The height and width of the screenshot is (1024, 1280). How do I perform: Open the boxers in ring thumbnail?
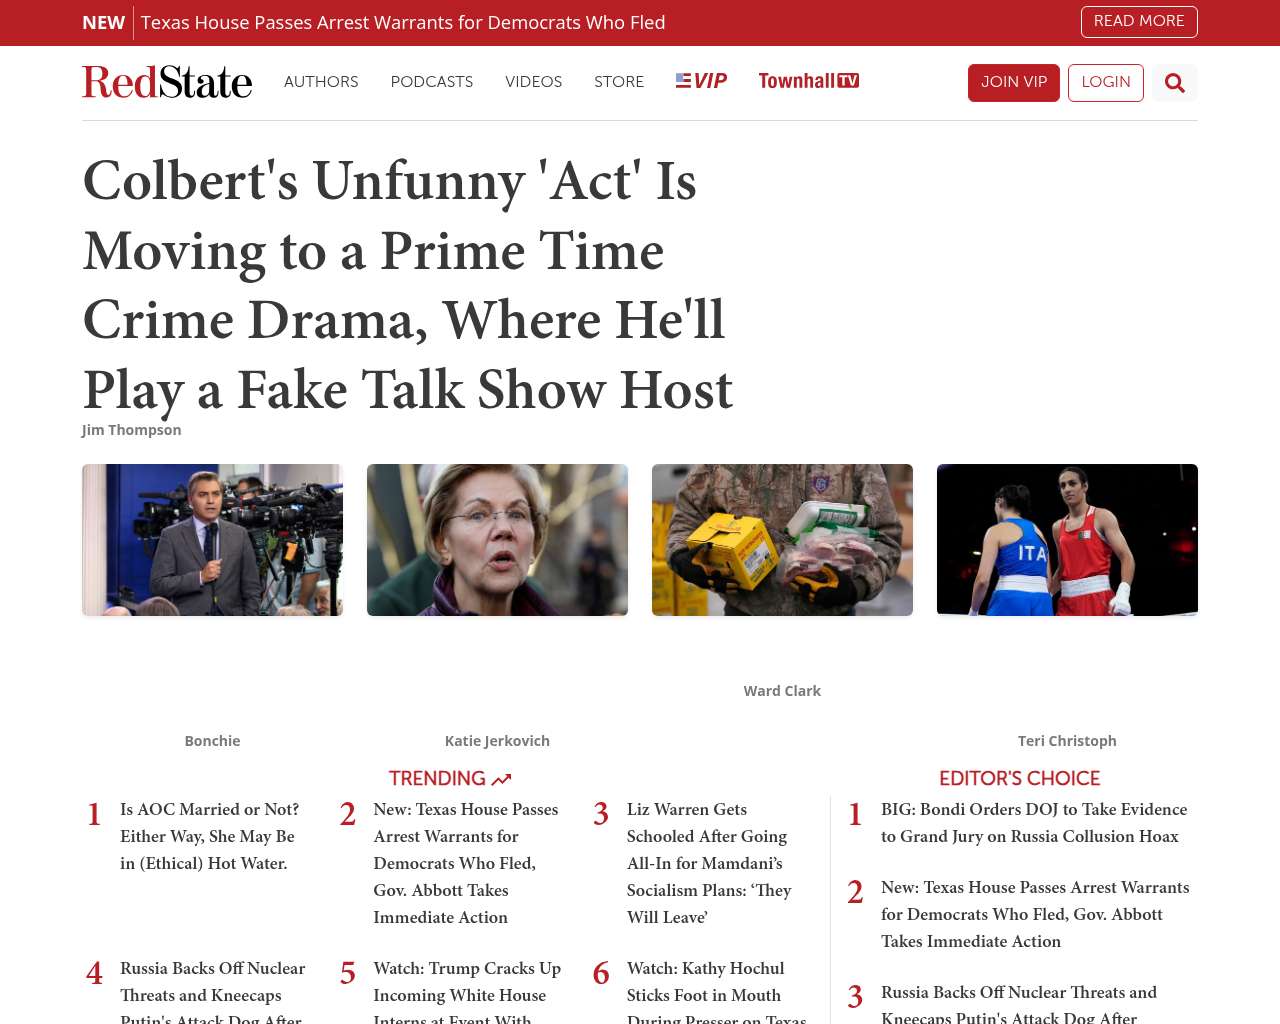click(1067, 540)
